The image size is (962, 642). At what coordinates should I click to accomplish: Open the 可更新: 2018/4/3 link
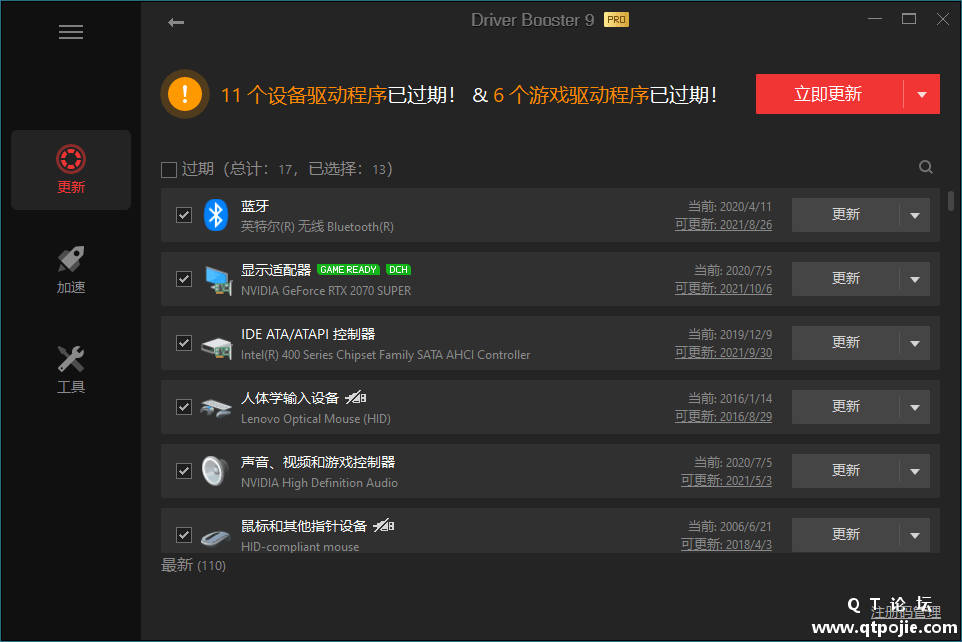(726, 544)
